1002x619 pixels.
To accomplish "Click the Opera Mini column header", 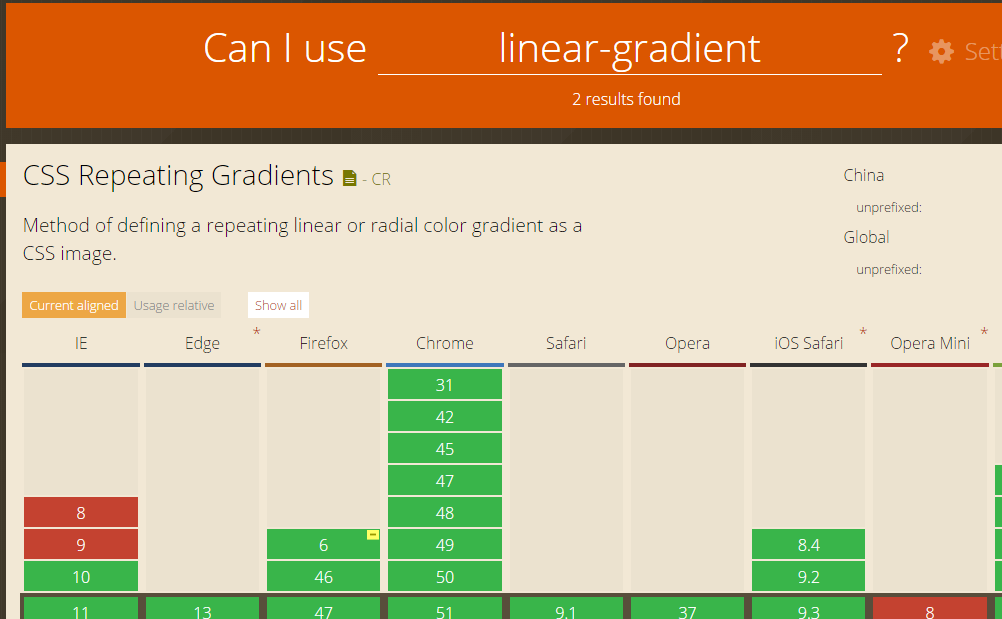I will (930, 344).
